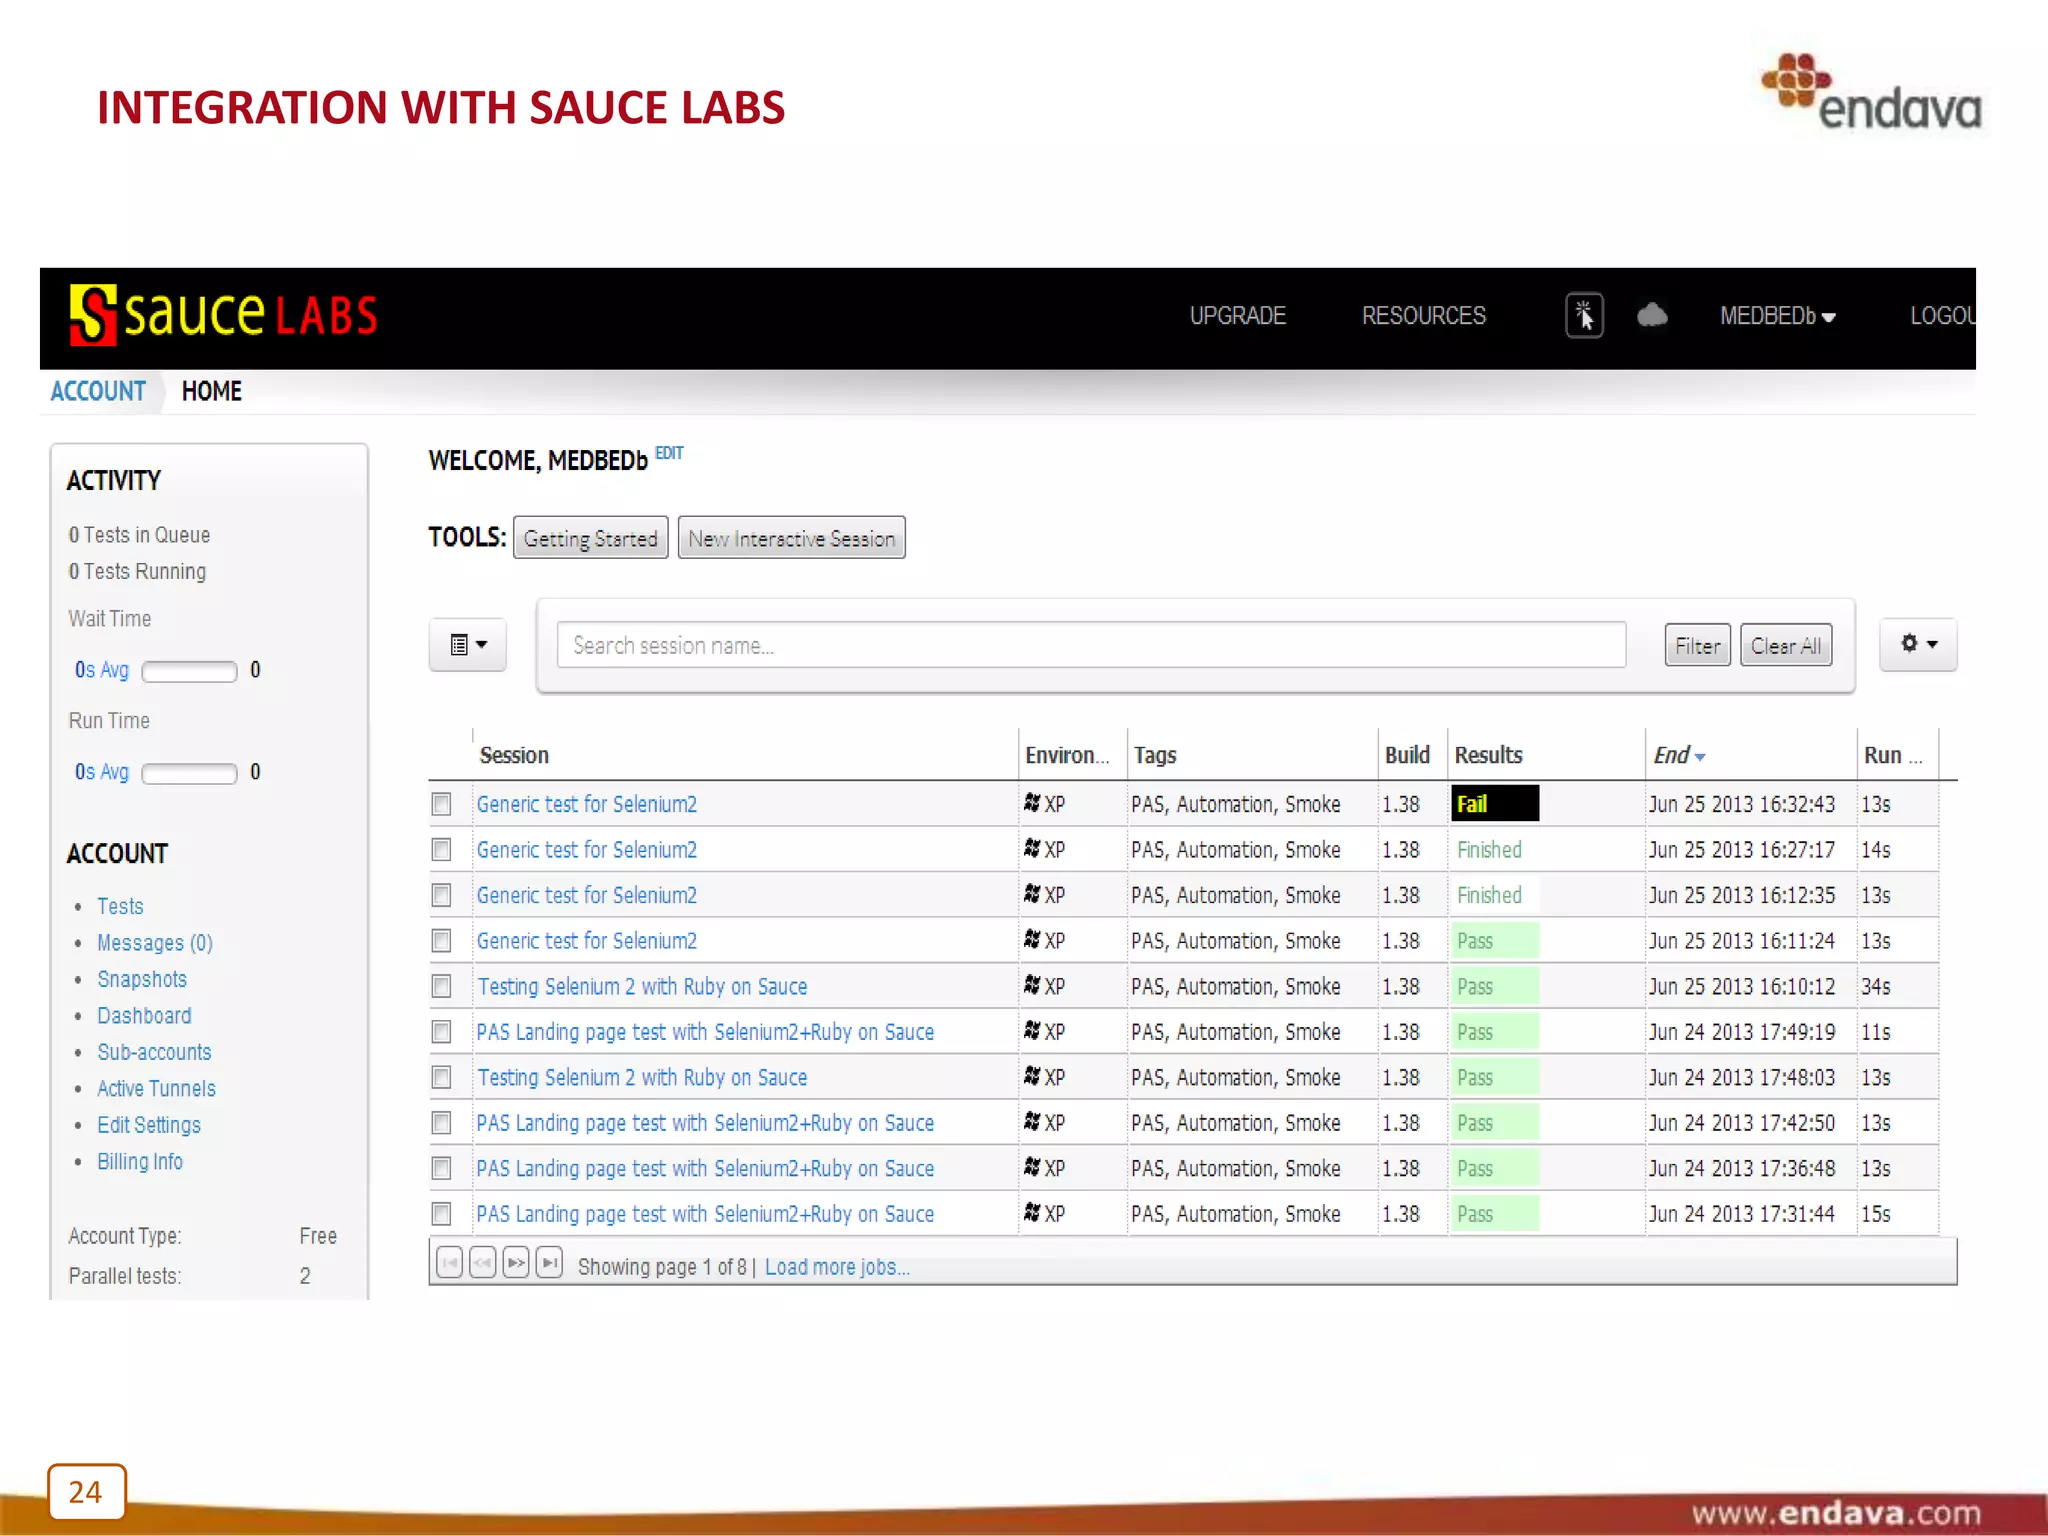Select checkbox for job ending 16:12:35
Viewport: 2048px width, 1536px height.
tap(441, 895)
